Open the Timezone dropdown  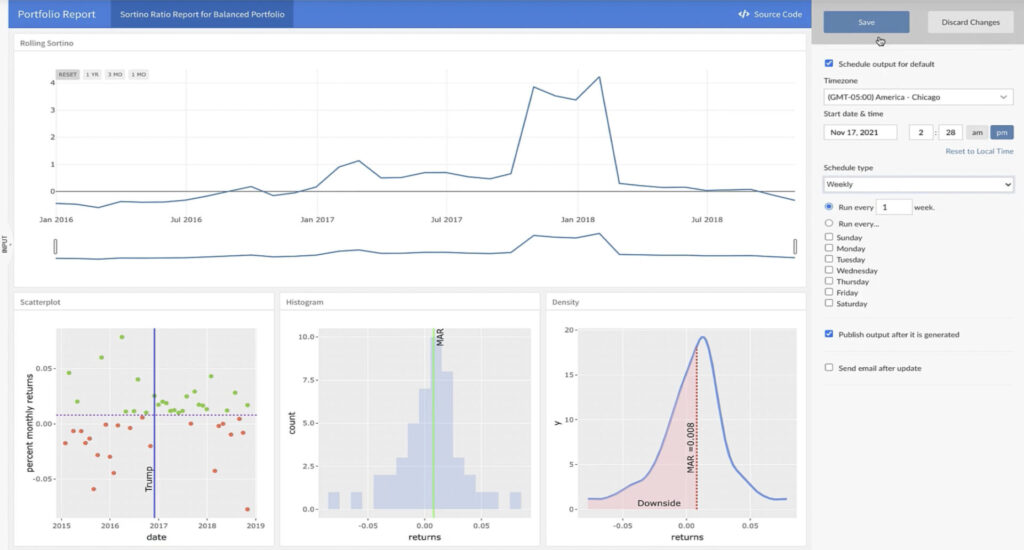pyautogui.click(x=918, y=97)
